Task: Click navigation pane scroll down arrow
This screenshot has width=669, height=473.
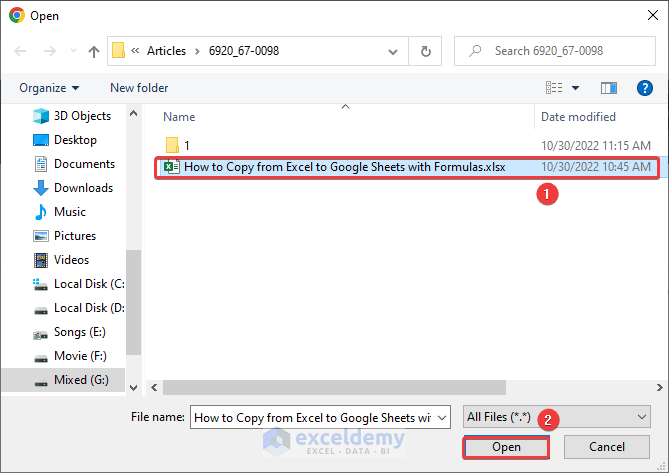Action: click(x=134, y=388)
